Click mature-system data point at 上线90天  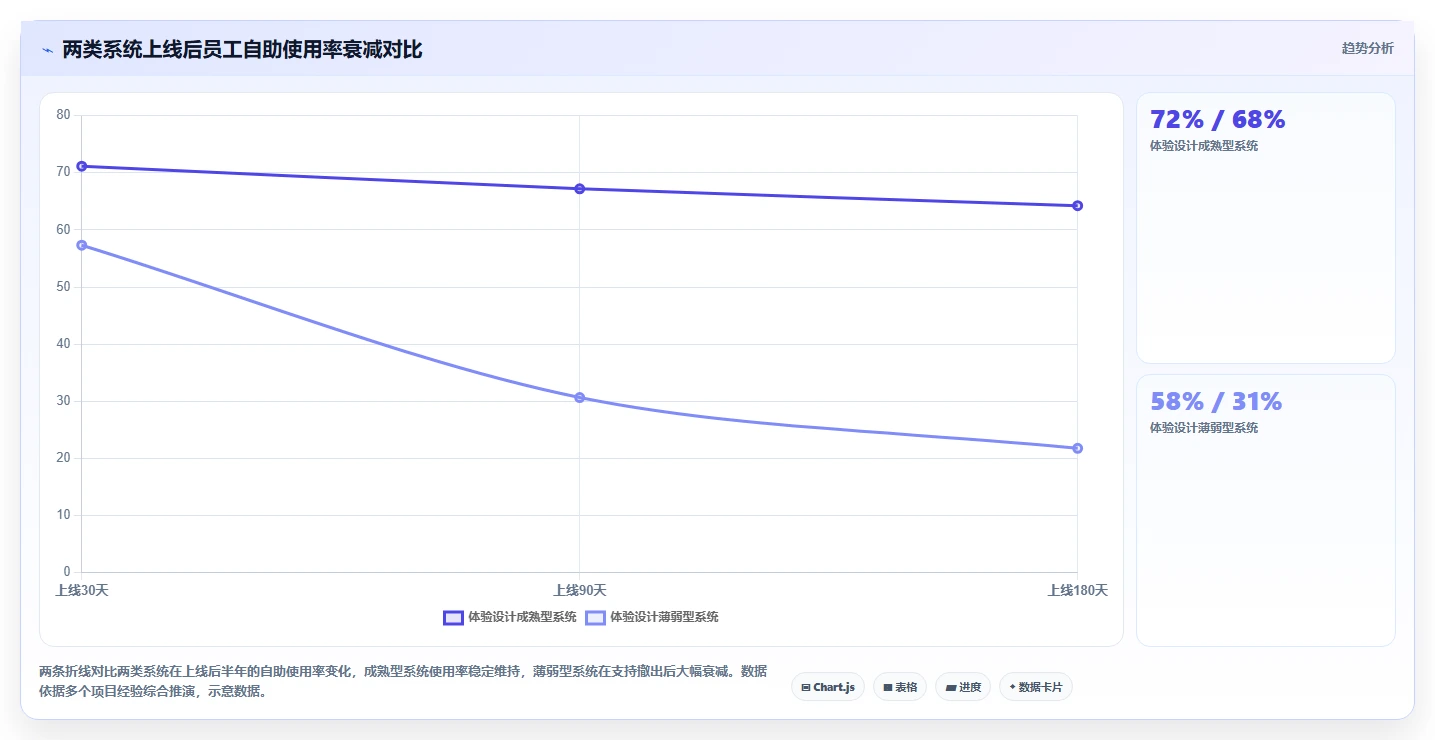point(579,189)
